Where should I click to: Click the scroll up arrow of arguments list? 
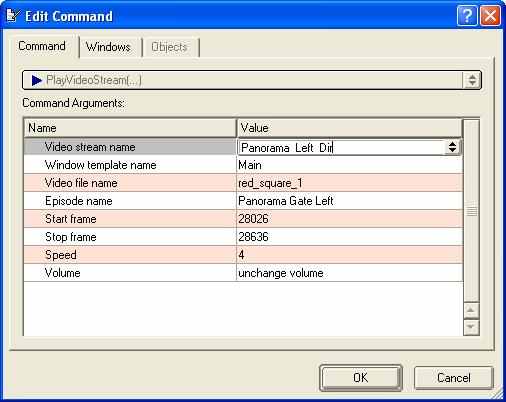(x=471, y=310)
